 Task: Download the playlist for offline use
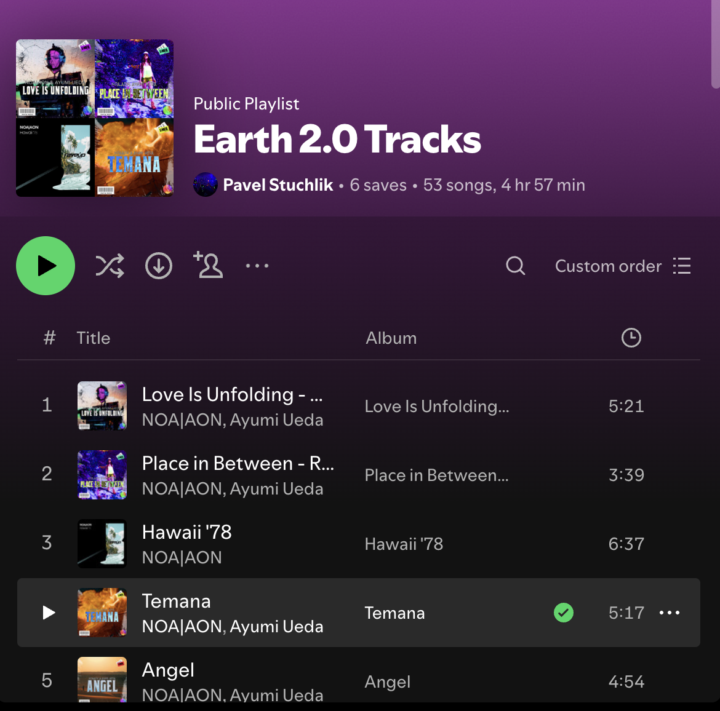(159, 266)
